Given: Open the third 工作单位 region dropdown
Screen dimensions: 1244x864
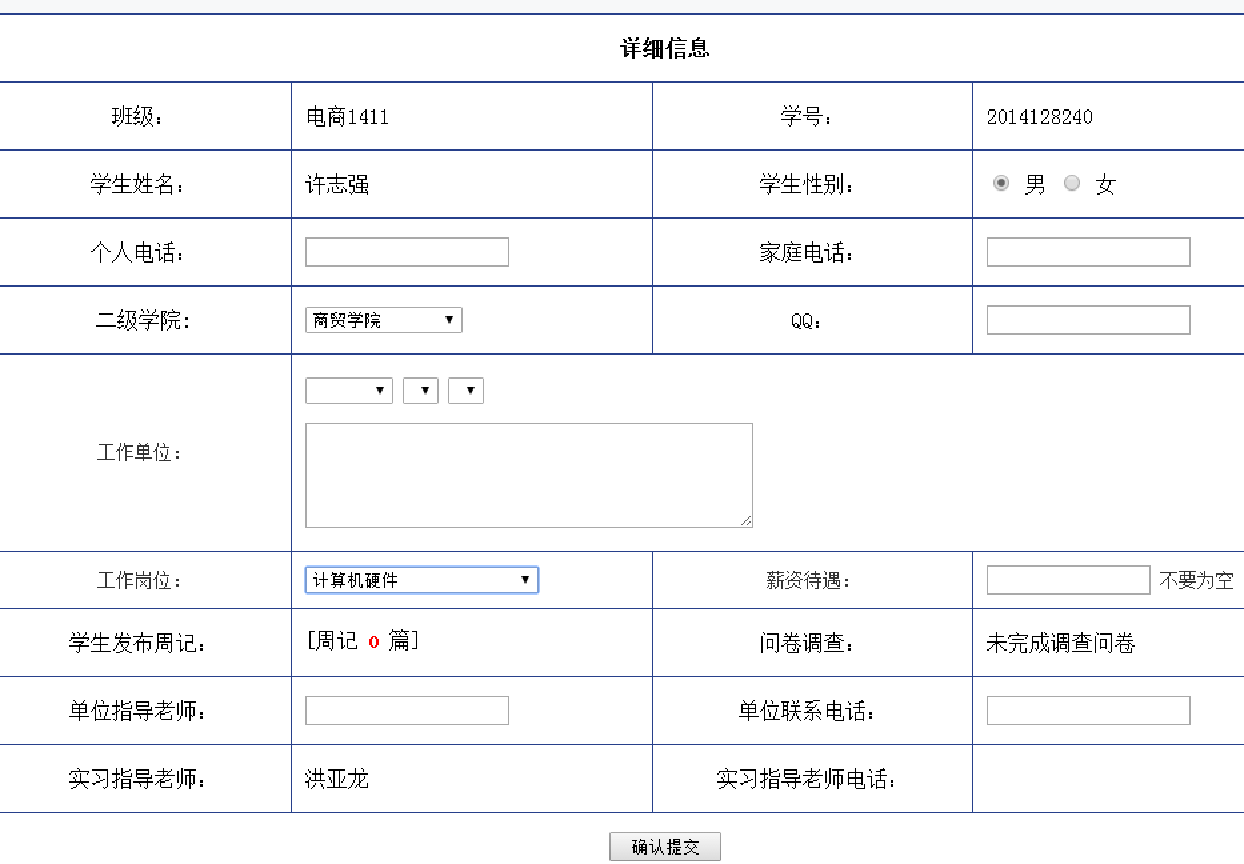Looking at the screenshot, I should pyautogui.click(x=466, y=391).
